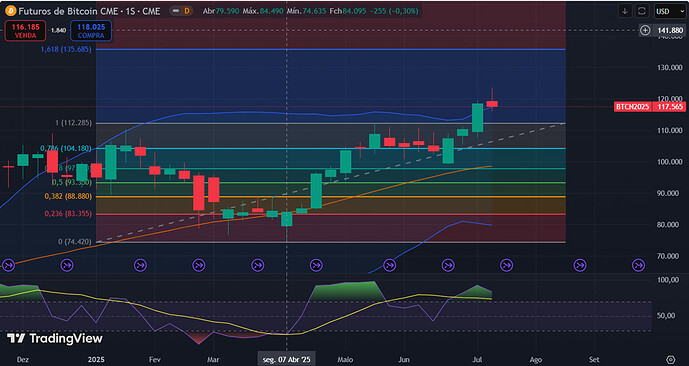Click the Bitcoin symbol logo icon
Viewport: 689px width, 366px height.
pos(11,11)
